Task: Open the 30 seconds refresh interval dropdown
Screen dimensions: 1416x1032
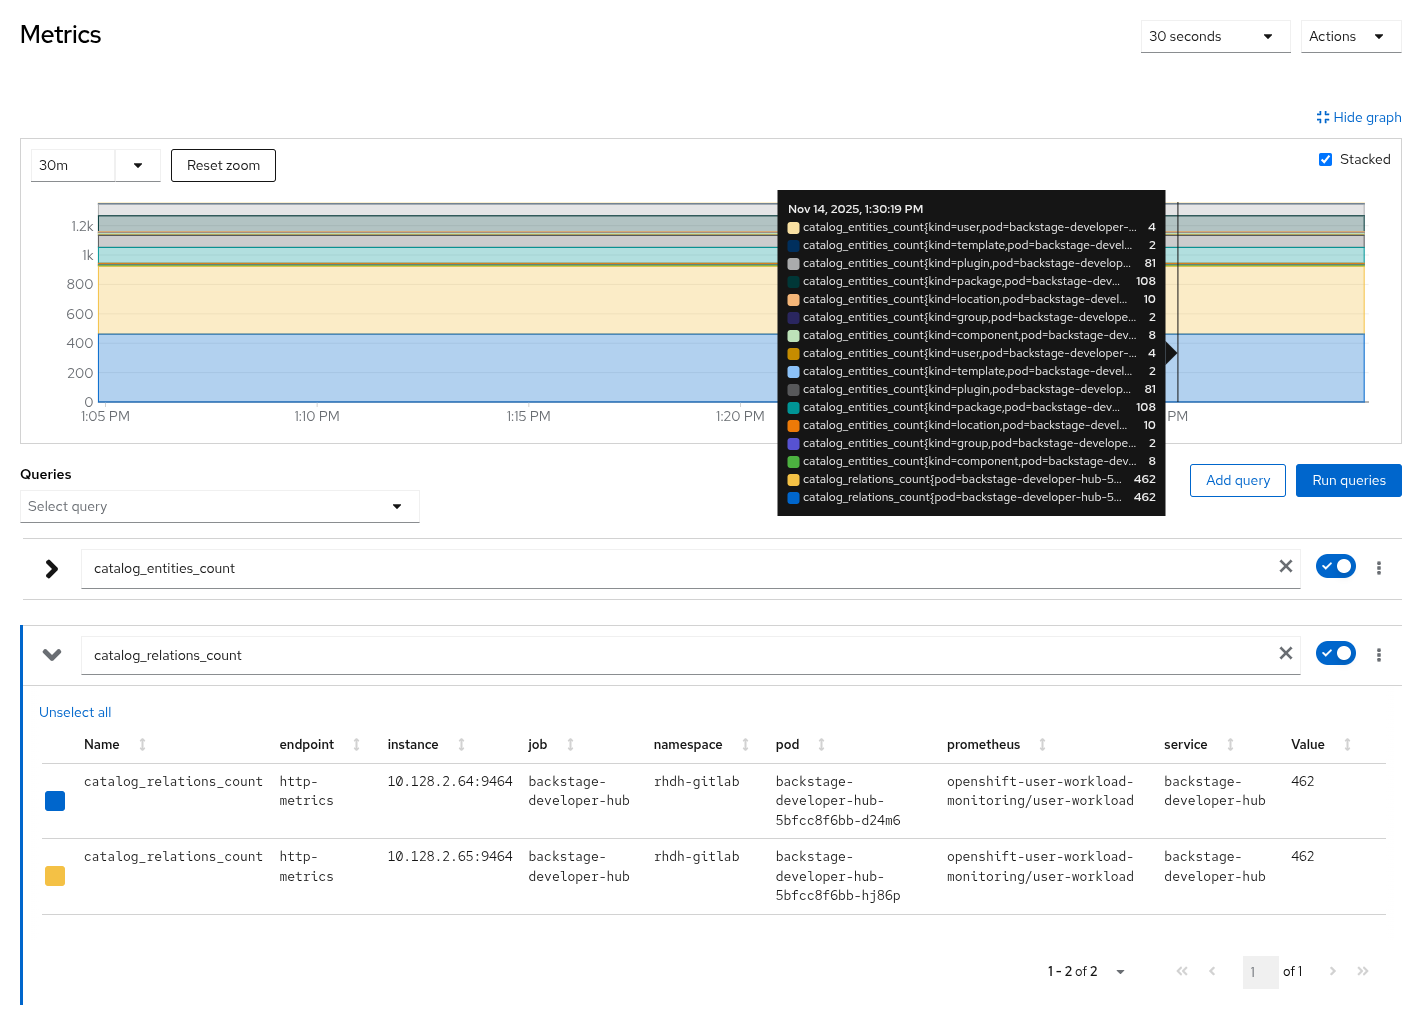Action: pos(1215,36)
